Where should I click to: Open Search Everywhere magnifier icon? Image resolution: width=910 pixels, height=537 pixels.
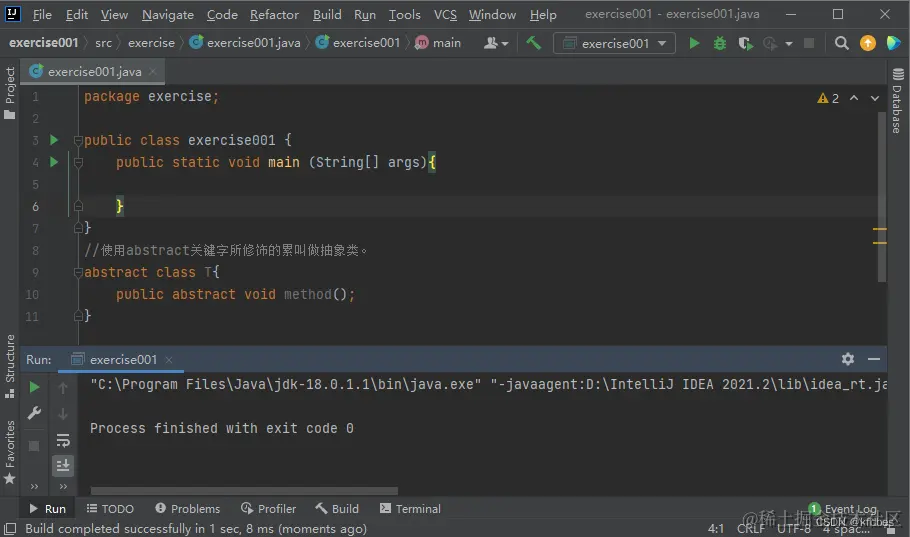click(x=842, y=43)
